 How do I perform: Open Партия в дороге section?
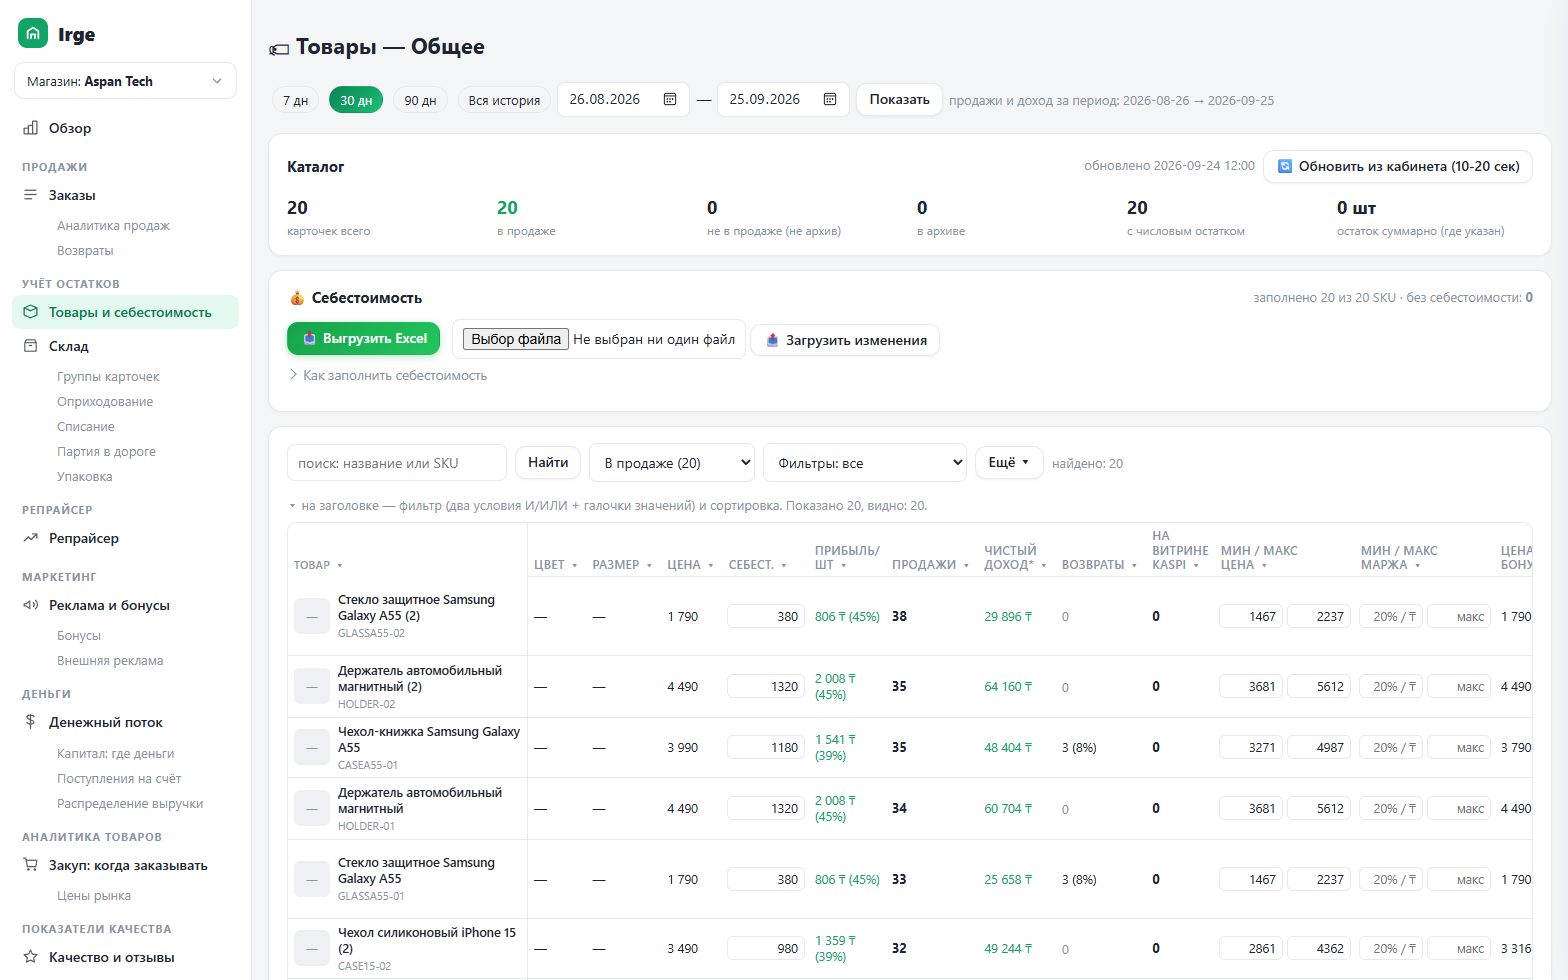(x=106, y=451)
